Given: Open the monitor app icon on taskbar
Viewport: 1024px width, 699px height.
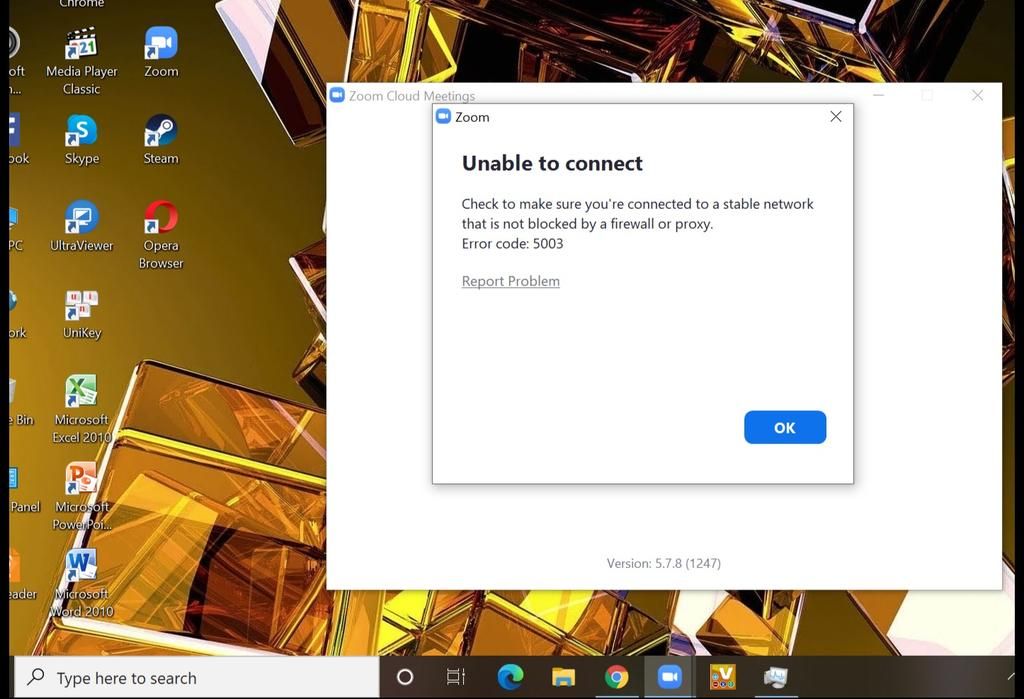Looking at the screenshot, I should pos(776,677).
